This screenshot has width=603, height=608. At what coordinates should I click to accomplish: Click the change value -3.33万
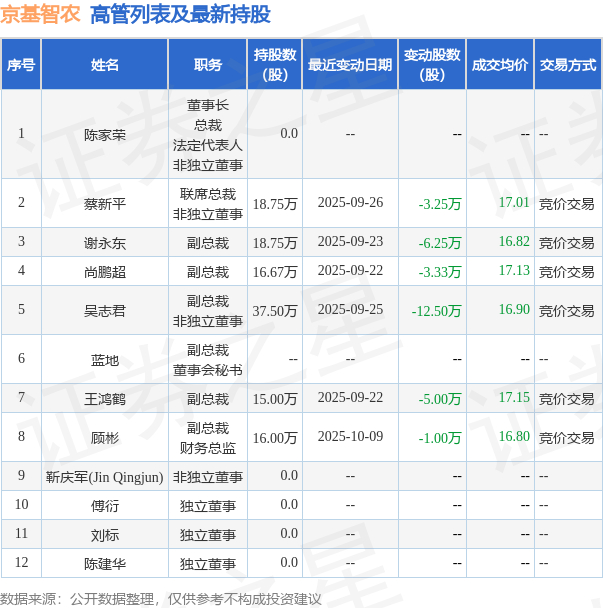(440, 272)
